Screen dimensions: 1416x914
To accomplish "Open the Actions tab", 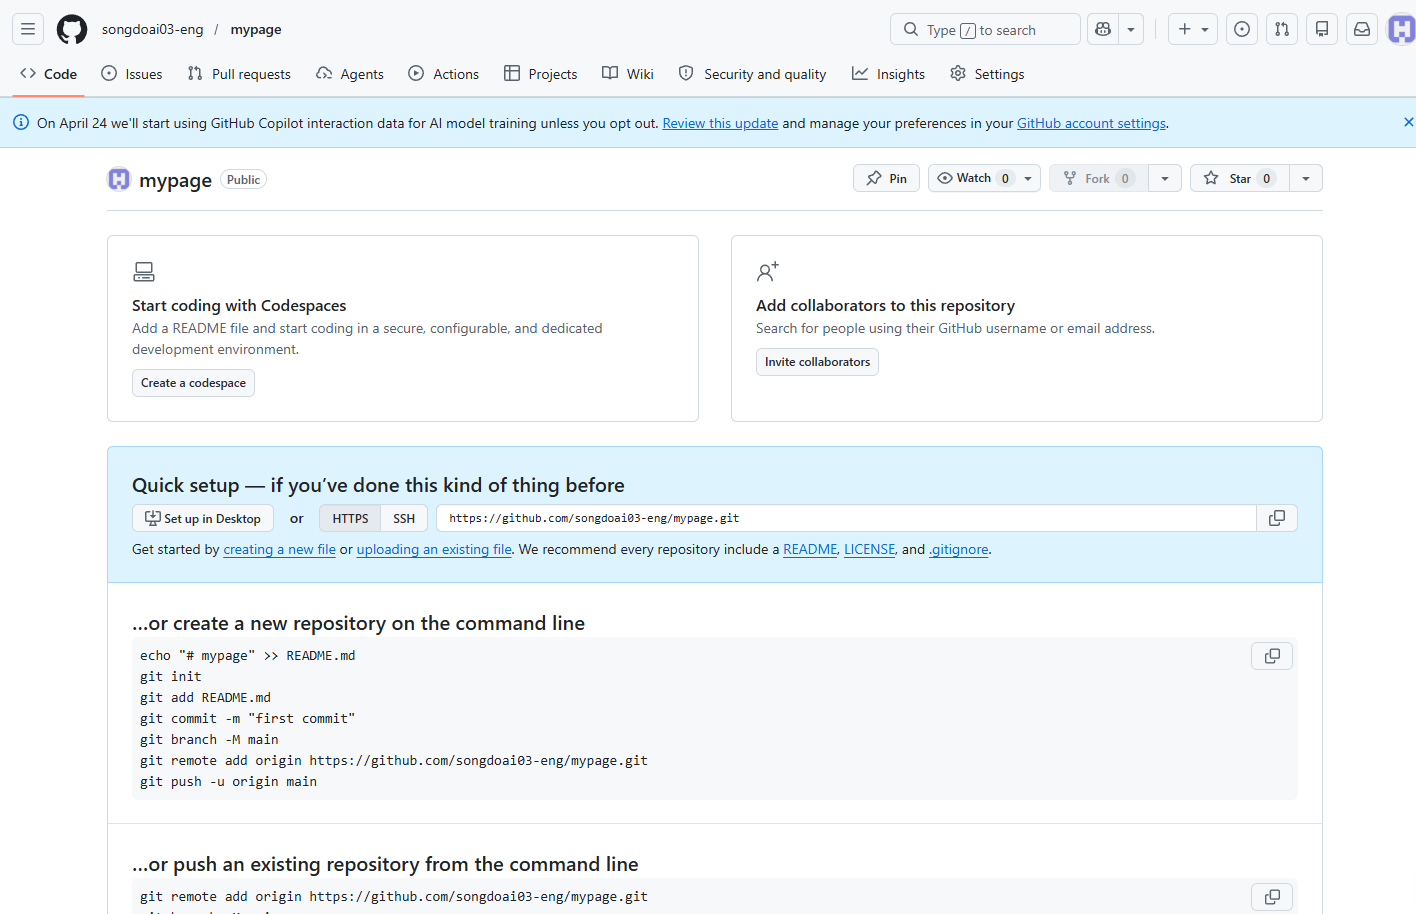I will click(x=444, y=74).
